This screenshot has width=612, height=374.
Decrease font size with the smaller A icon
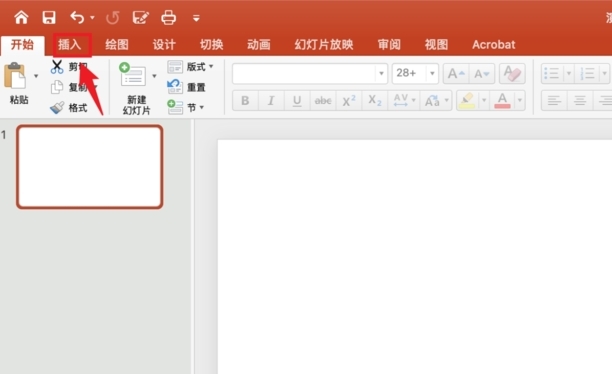click(x=482, y=73)
